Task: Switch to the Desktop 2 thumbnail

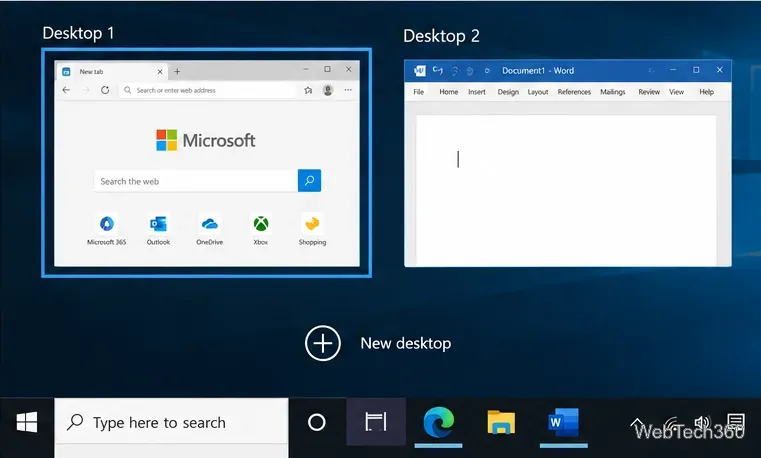Action: (568, 163)
